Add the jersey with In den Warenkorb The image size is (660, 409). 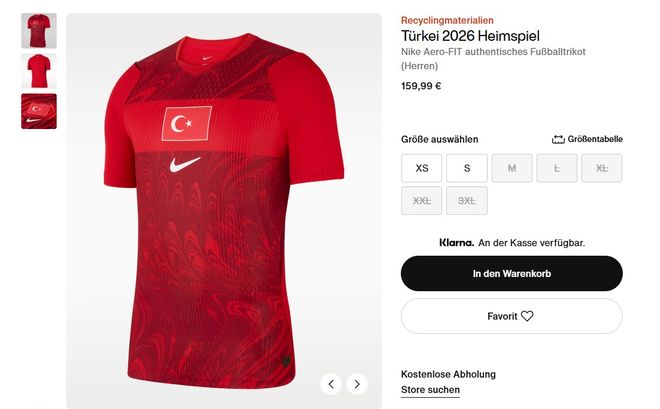pyautogui.click(x=512, y=274)
